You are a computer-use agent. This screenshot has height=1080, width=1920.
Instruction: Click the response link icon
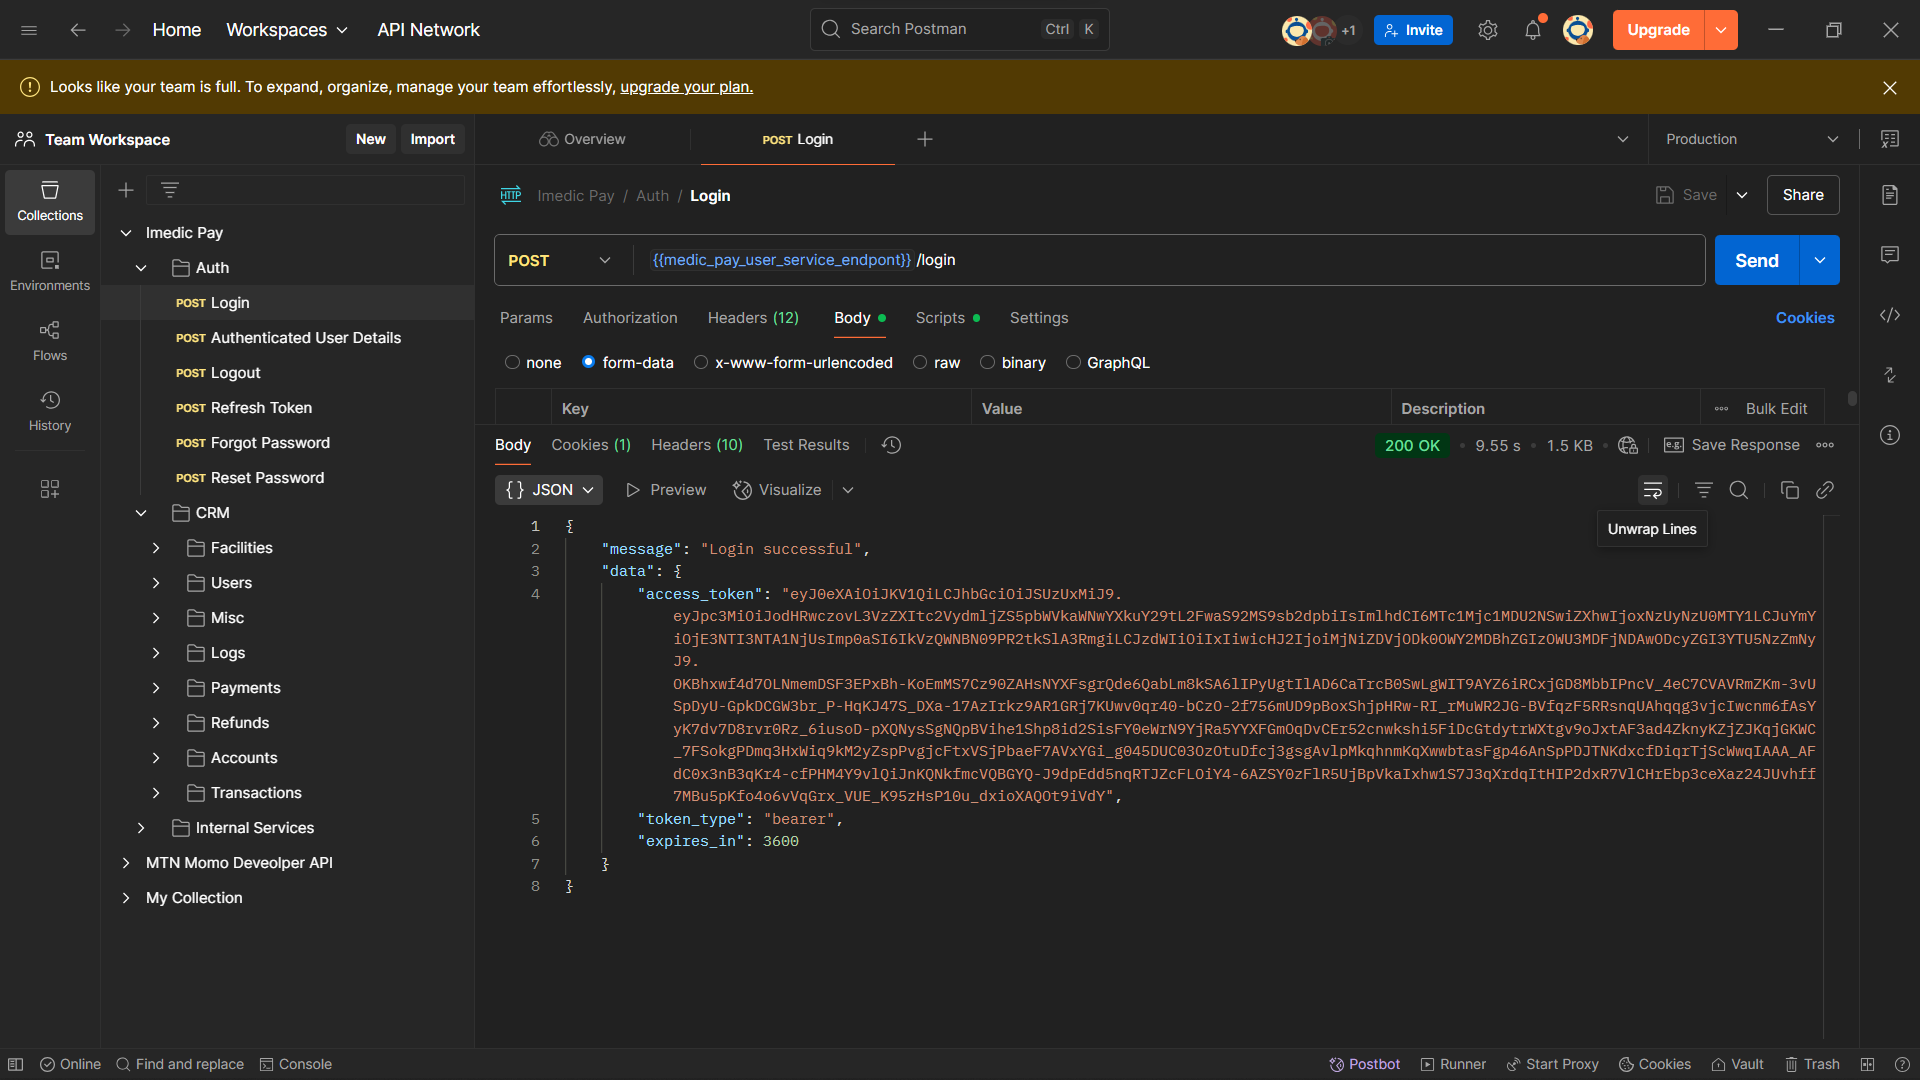point(1825,490)
